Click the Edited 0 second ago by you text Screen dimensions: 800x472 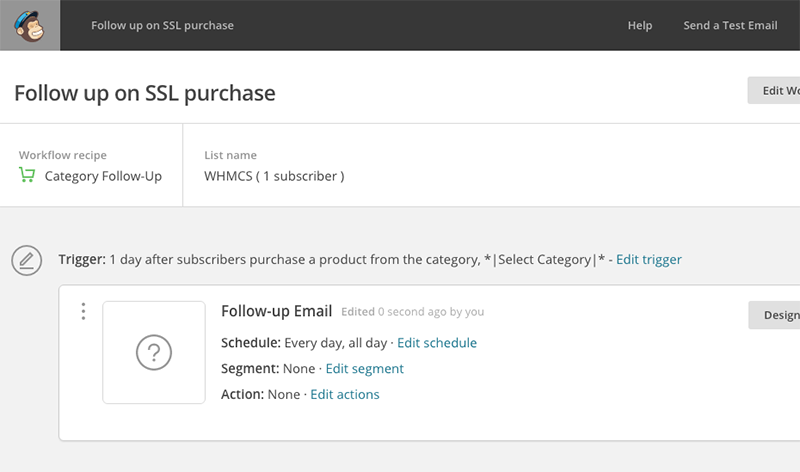[413, 312]
